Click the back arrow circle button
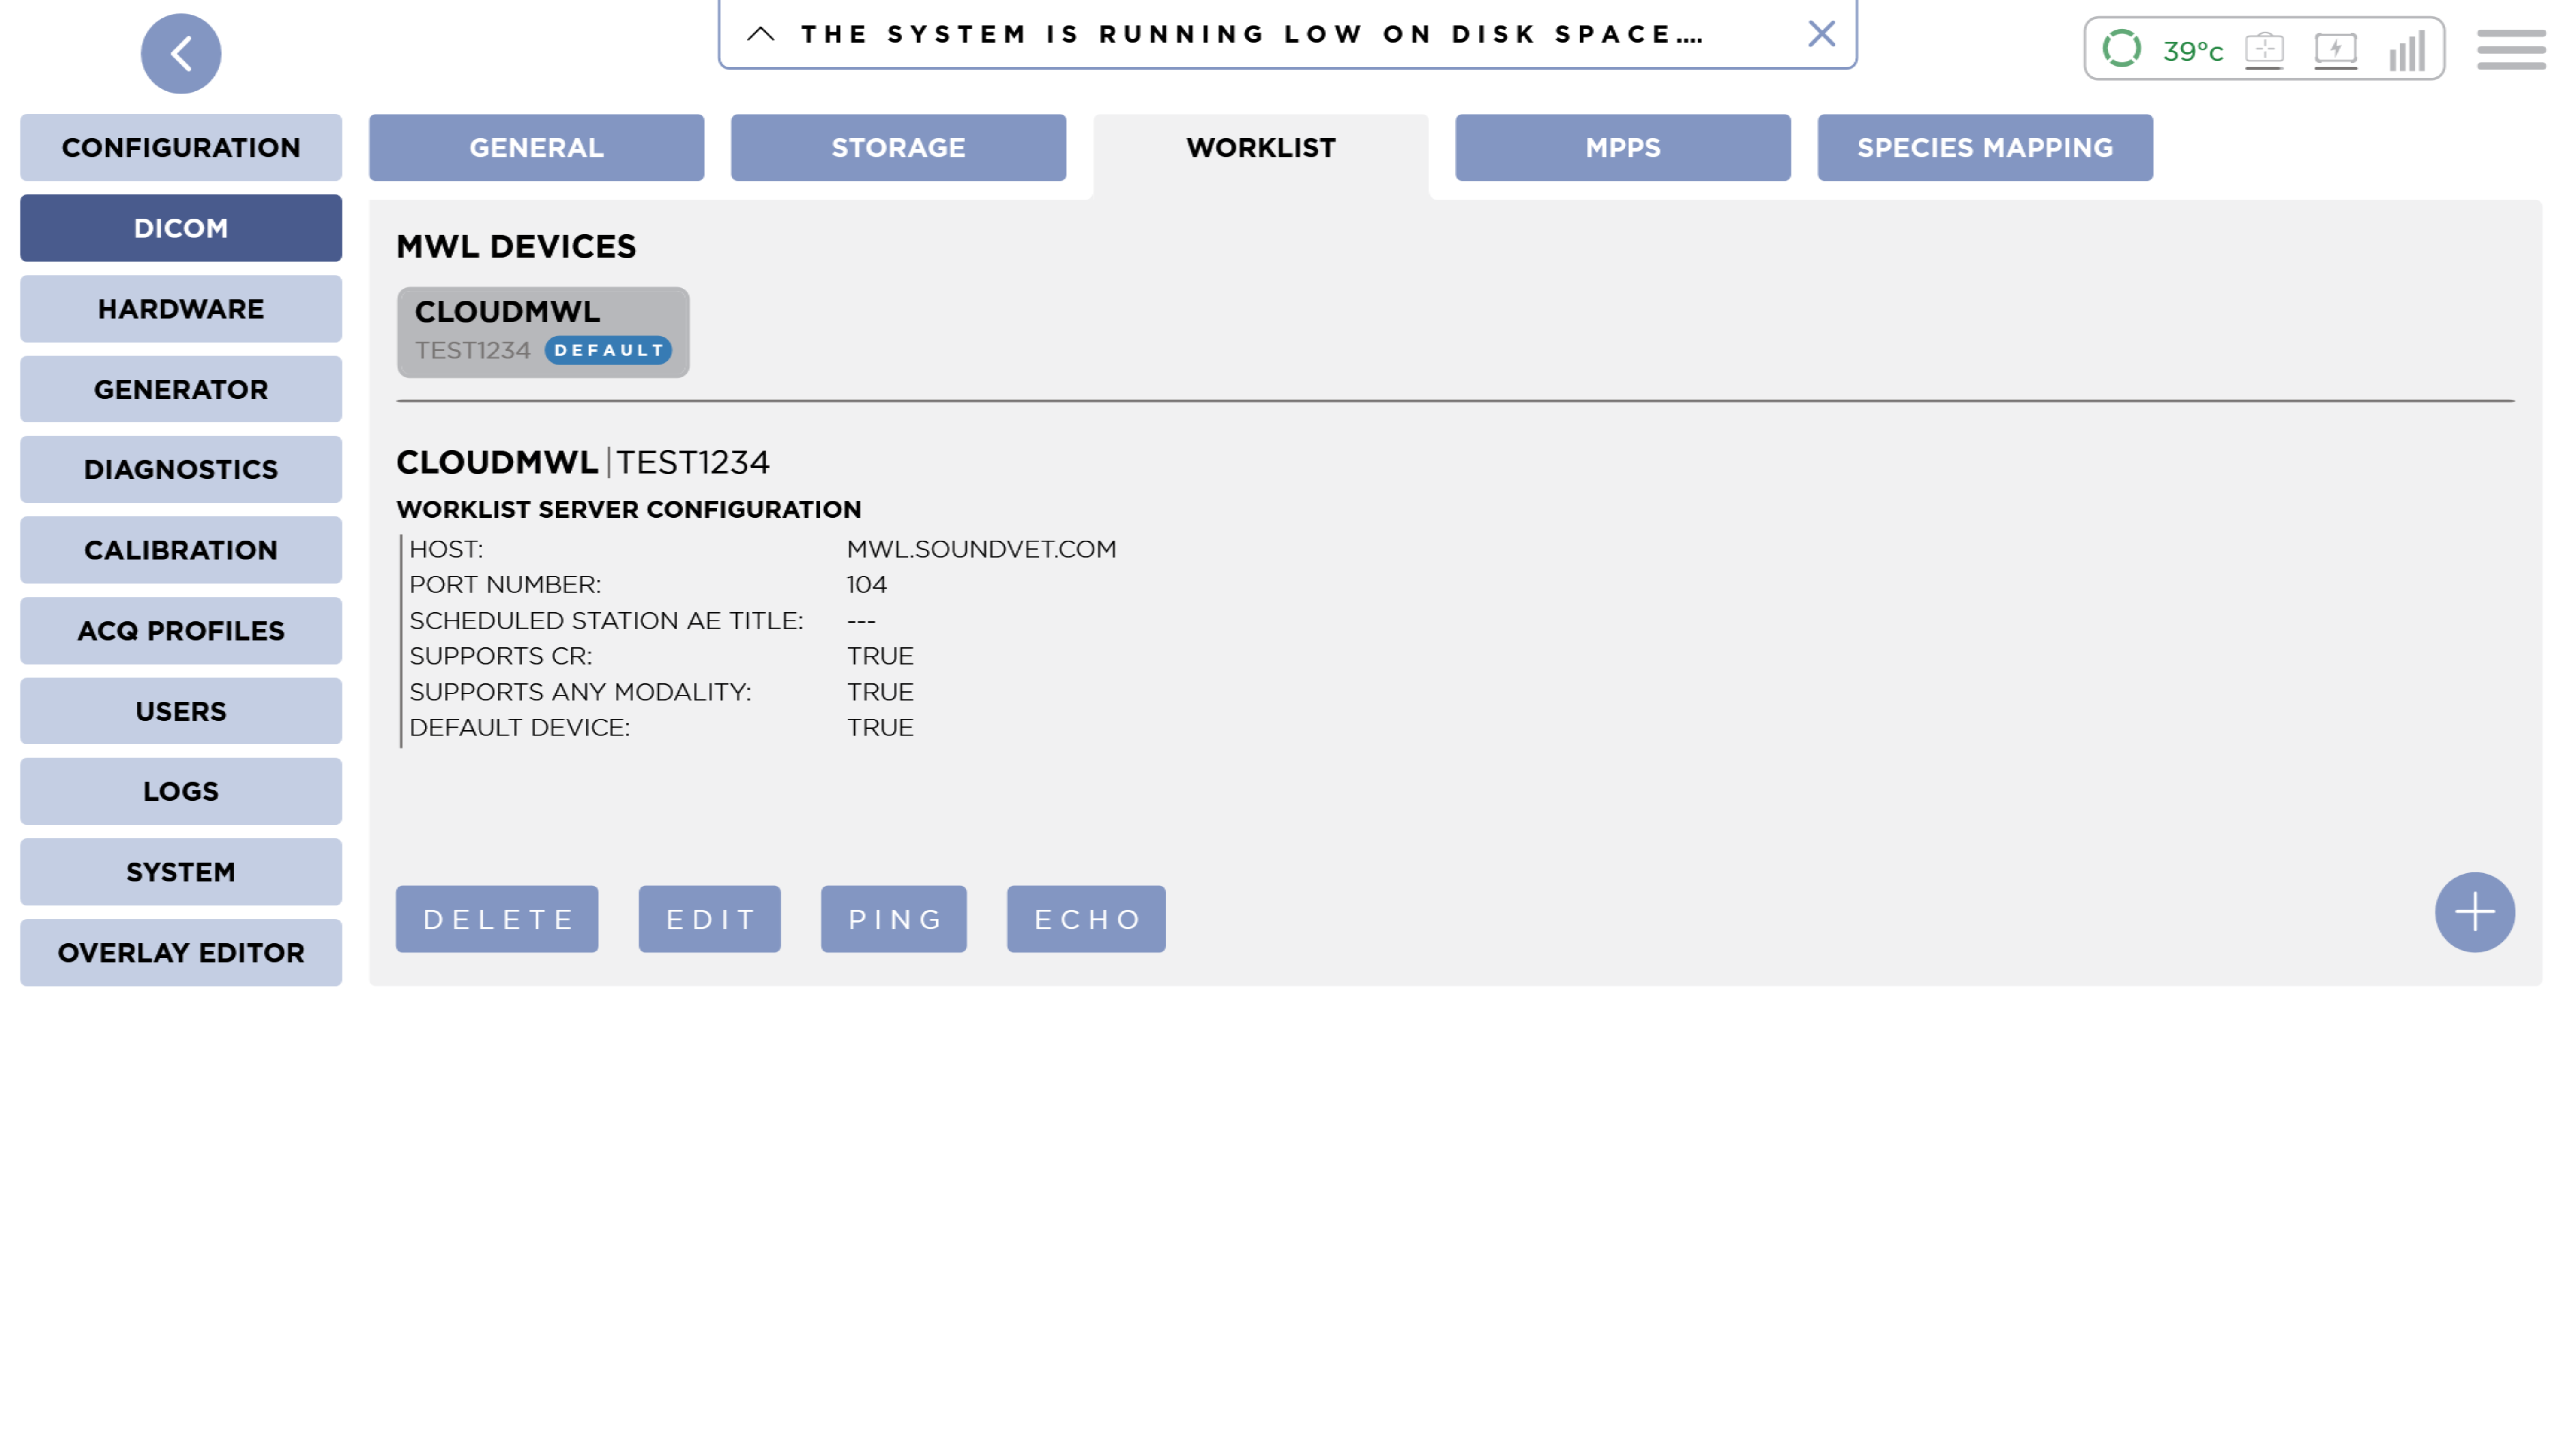Screen dimensions: 2576x1449 [181, 53]
